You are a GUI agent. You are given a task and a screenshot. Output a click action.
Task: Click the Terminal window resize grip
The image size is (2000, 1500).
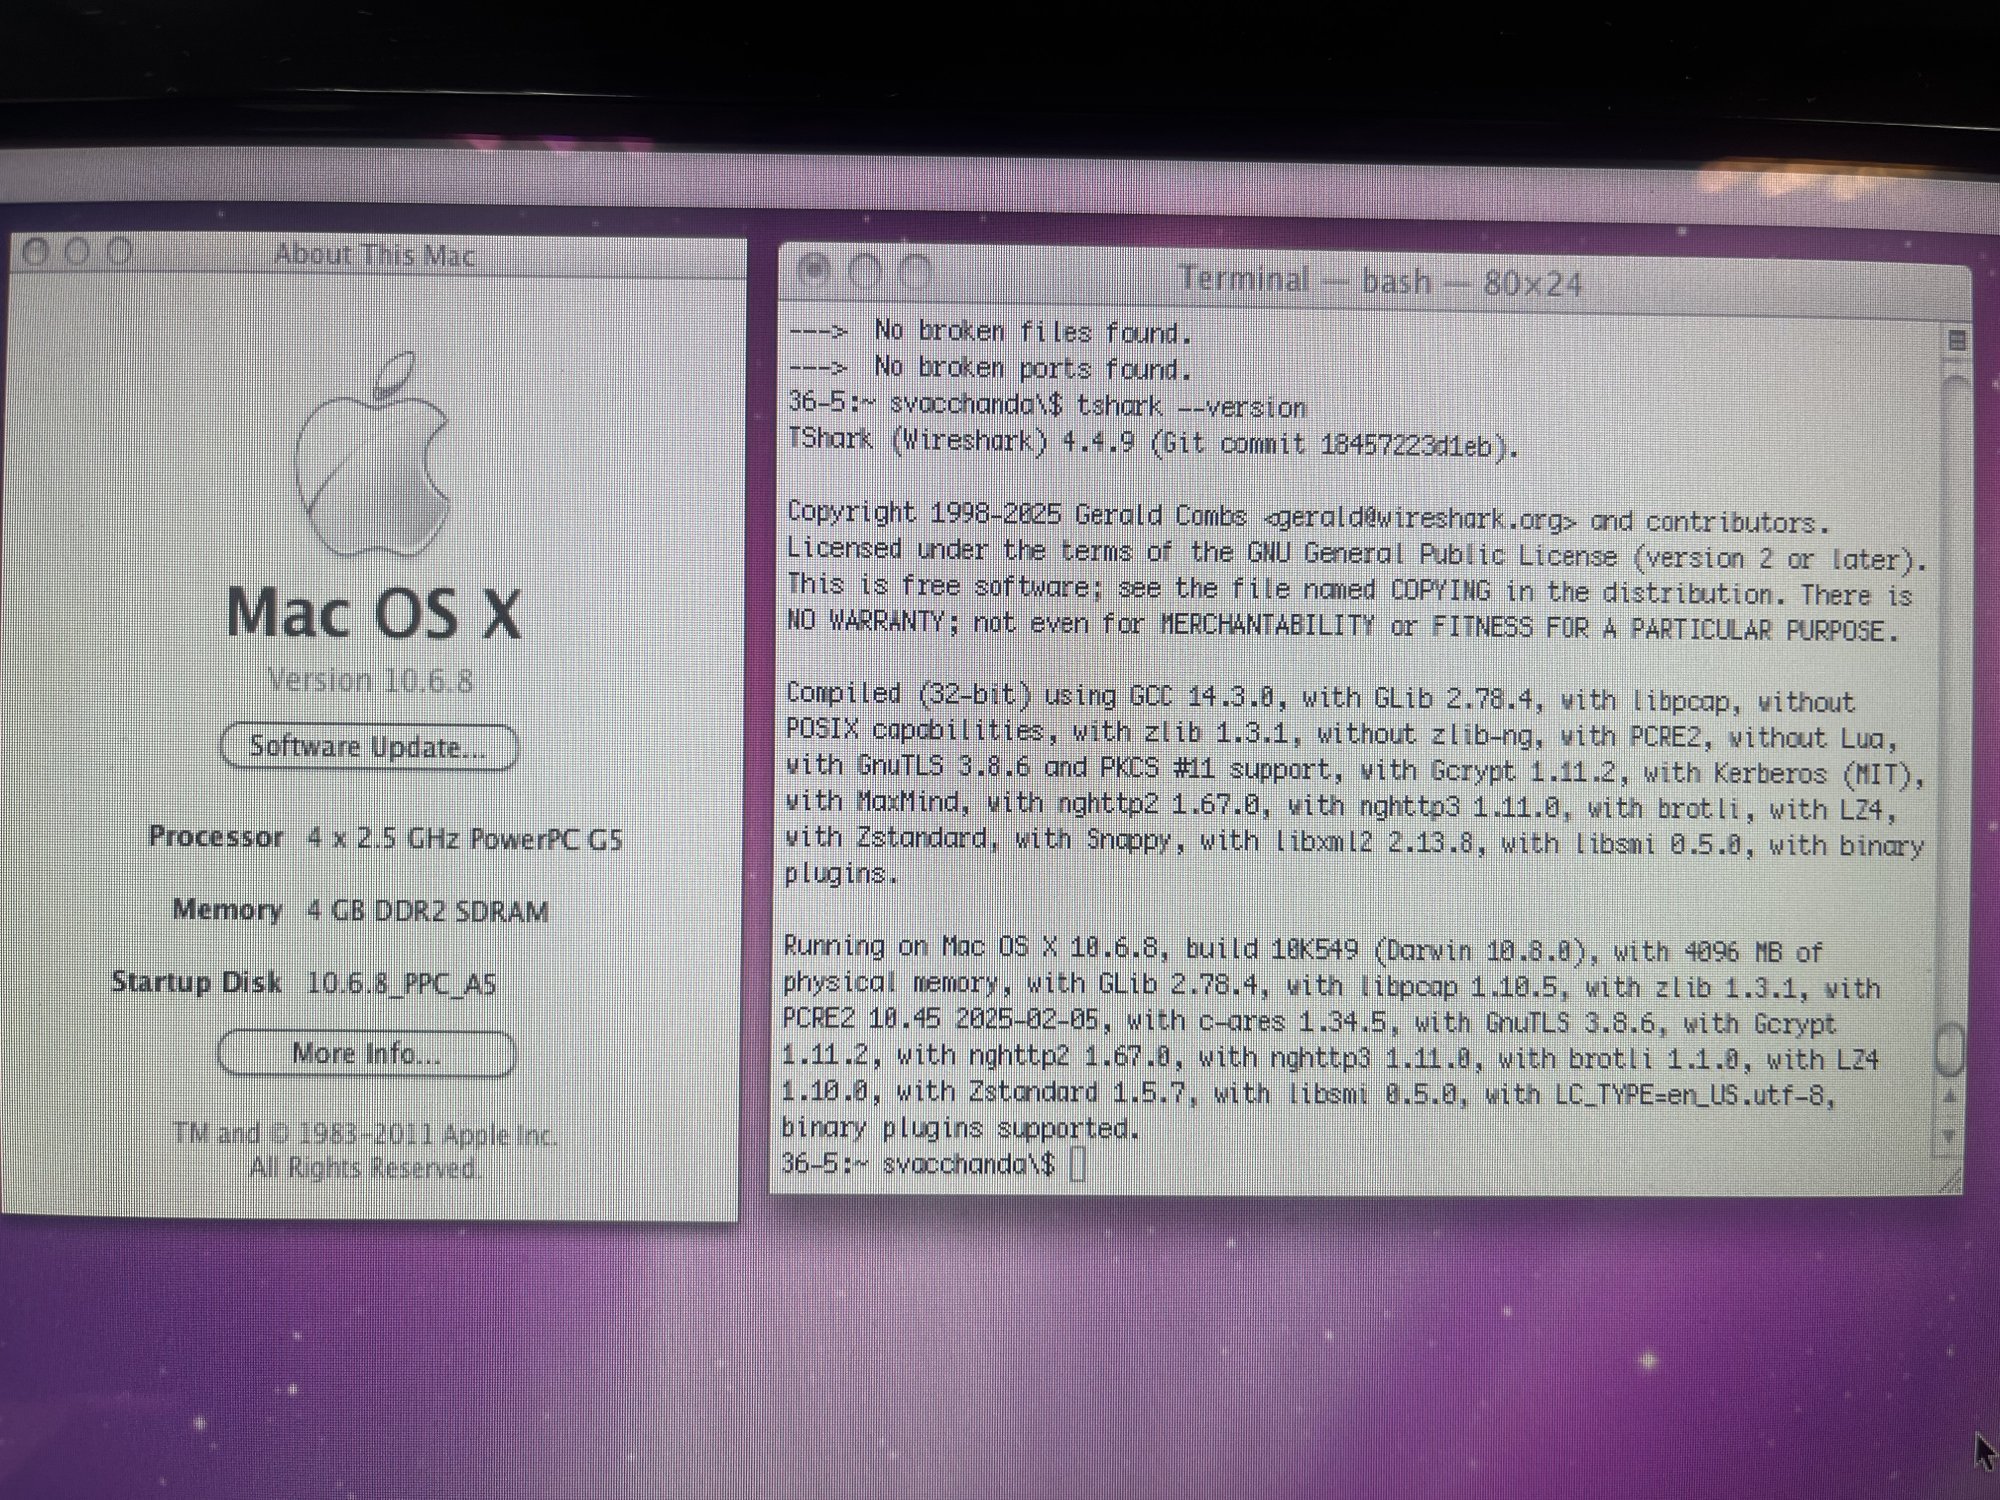click(1950, 1181)
